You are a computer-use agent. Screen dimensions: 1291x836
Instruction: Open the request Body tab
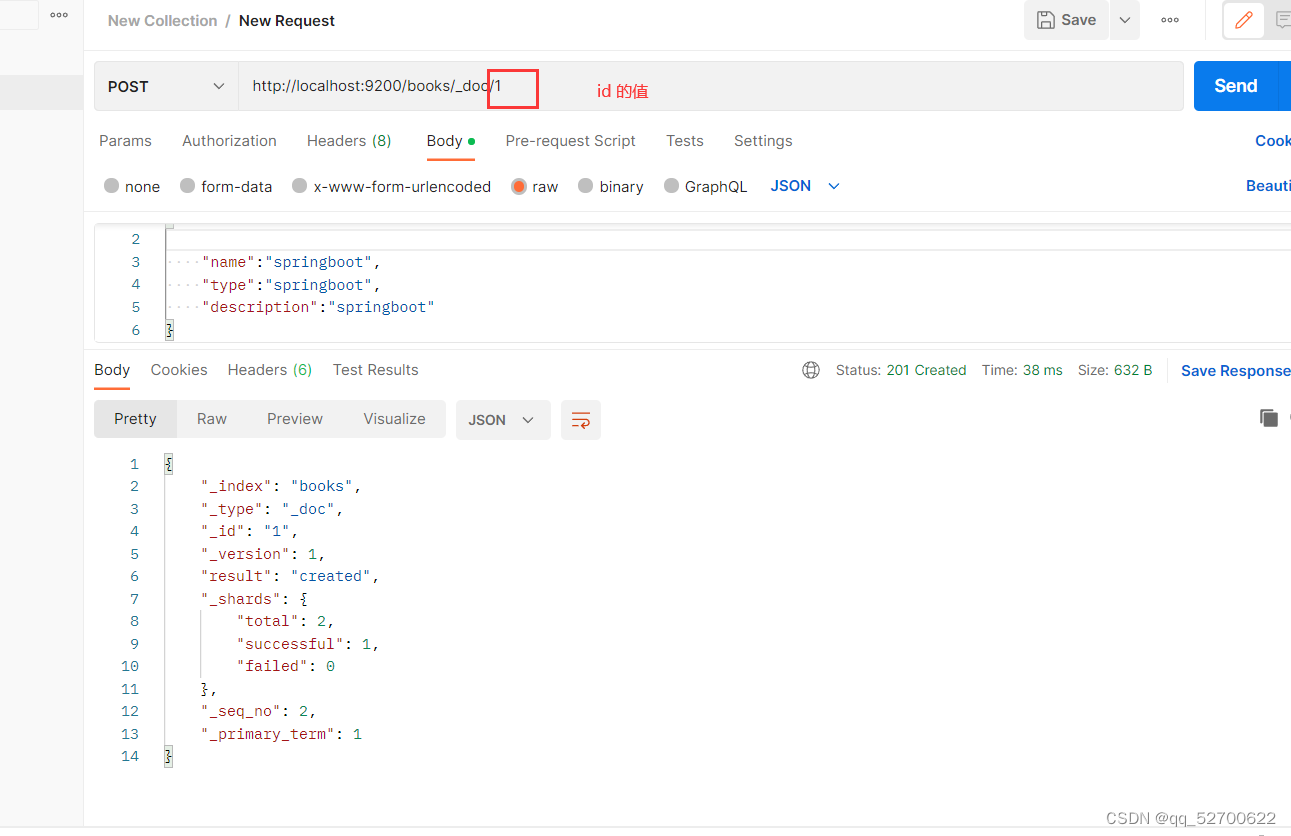[450, 141]
